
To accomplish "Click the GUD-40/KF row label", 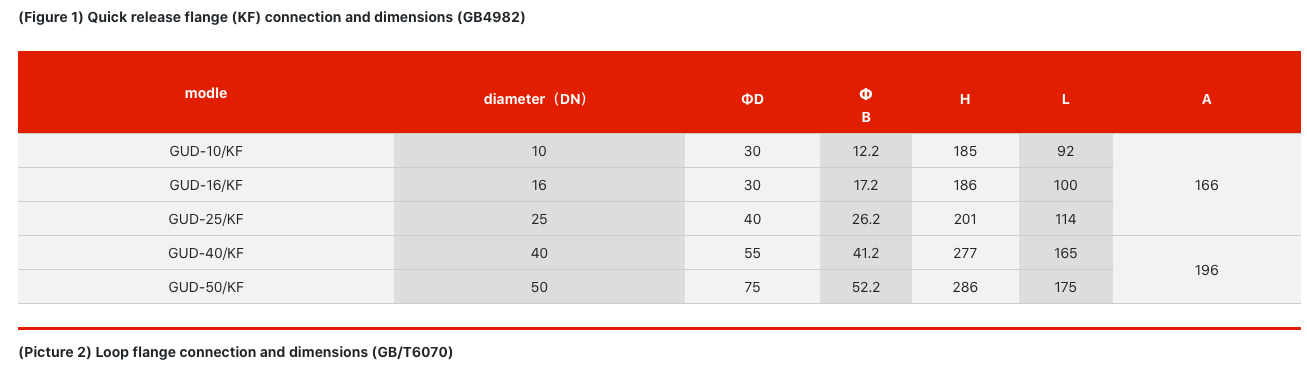I will coord(206,253).
